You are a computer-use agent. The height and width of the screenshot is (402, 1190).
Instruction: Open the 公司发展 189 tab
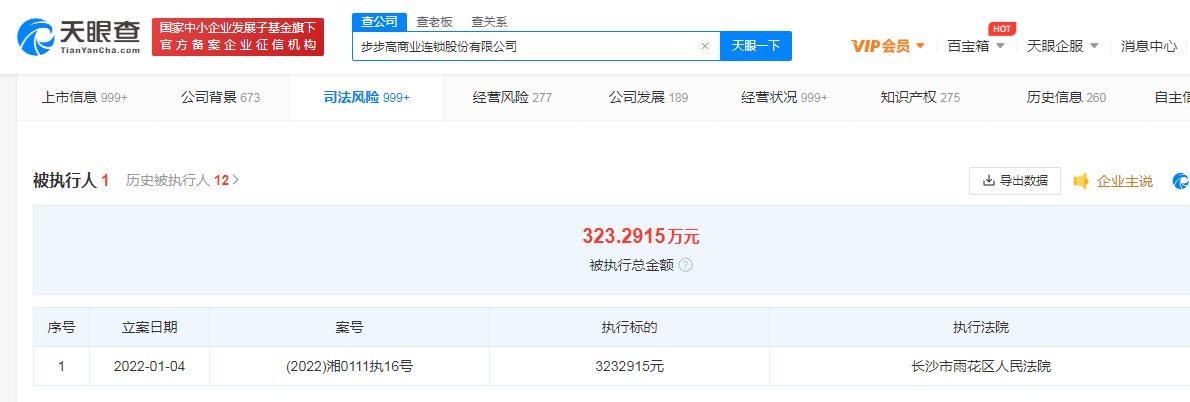coord(648,97)
